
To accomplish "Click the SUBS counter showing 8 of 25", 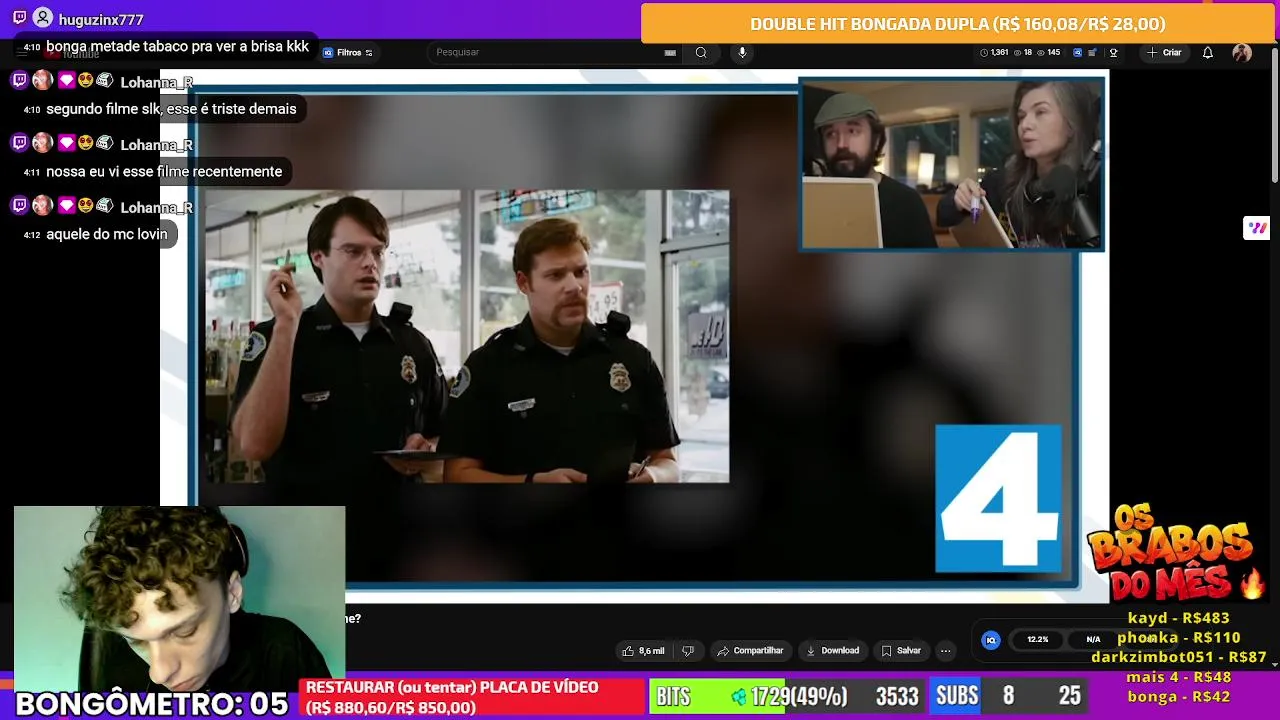I will tap(1010, 697).
